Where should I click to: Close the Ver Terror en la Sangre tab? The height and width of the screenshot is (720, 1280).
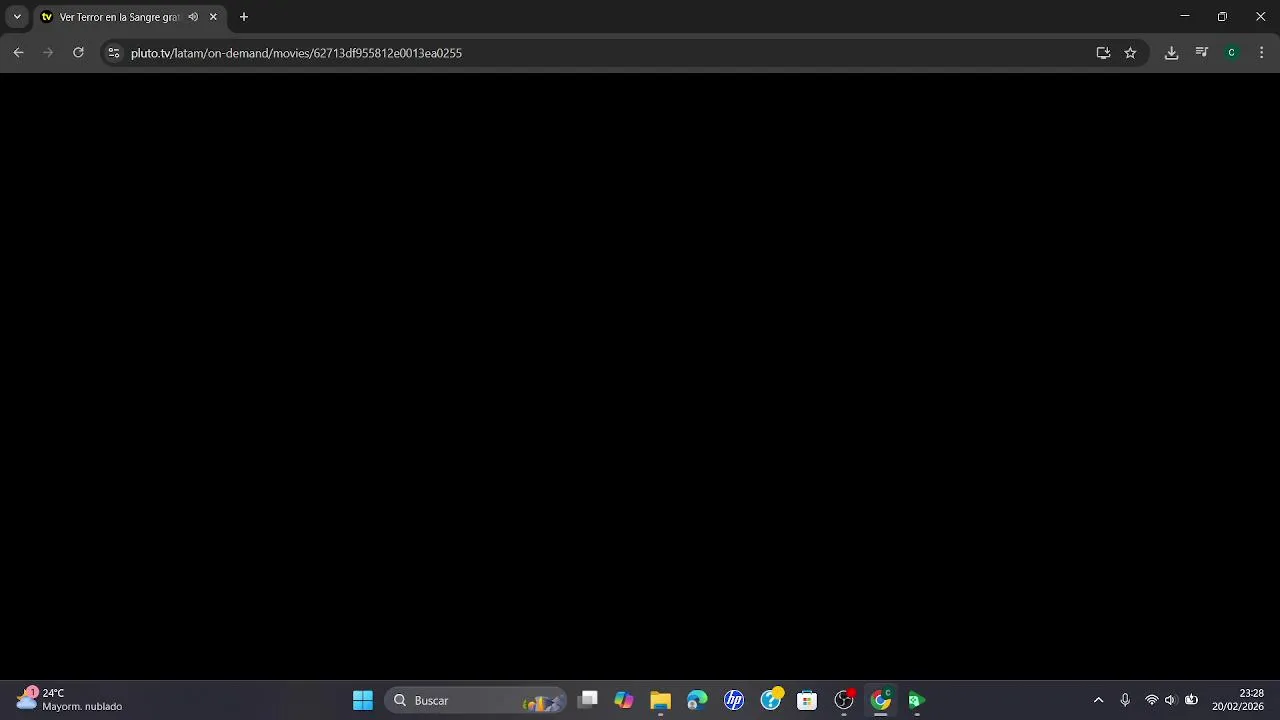(213, 17)
